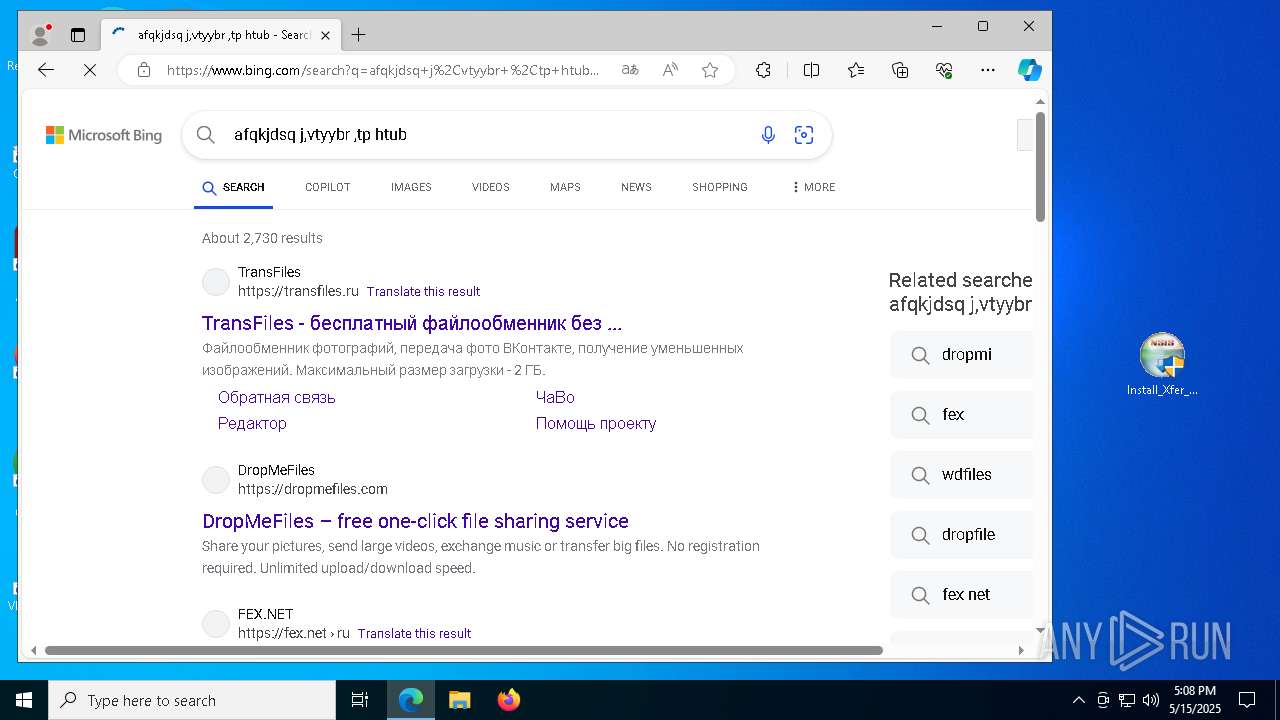1280x720 pixels.
Task: Open the Install_Xfer desktop shortcut
Action: click(1162, 365)
